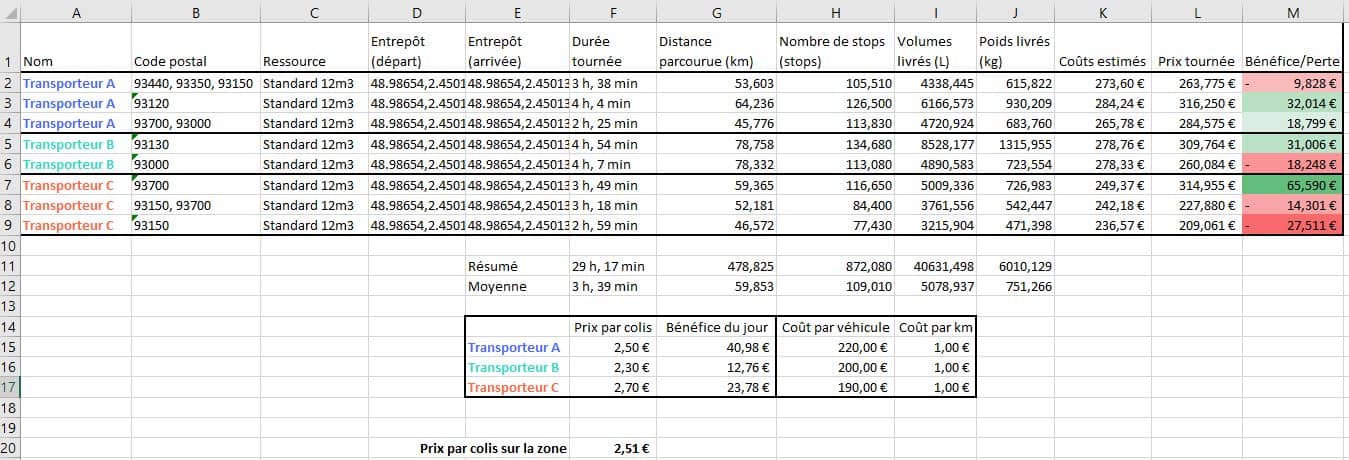
Task: Click the 'Coûts estimés' header cell
Action: (1103, 48)
